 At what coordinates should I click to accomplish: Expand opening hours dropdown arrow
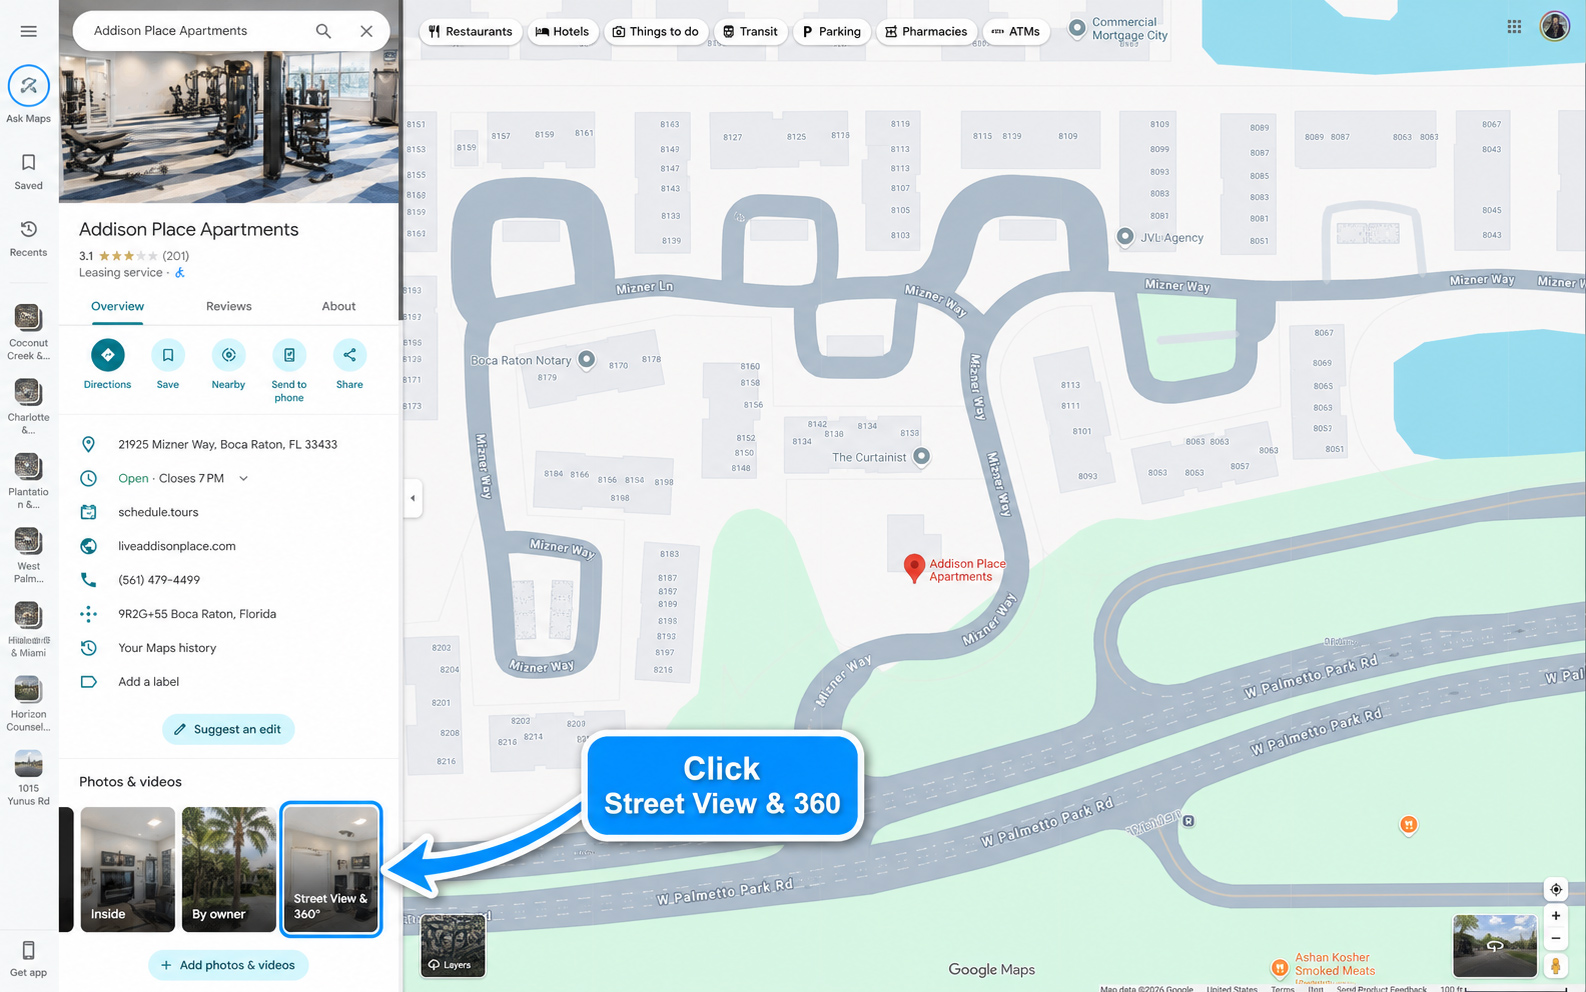(x=243, y=478)
